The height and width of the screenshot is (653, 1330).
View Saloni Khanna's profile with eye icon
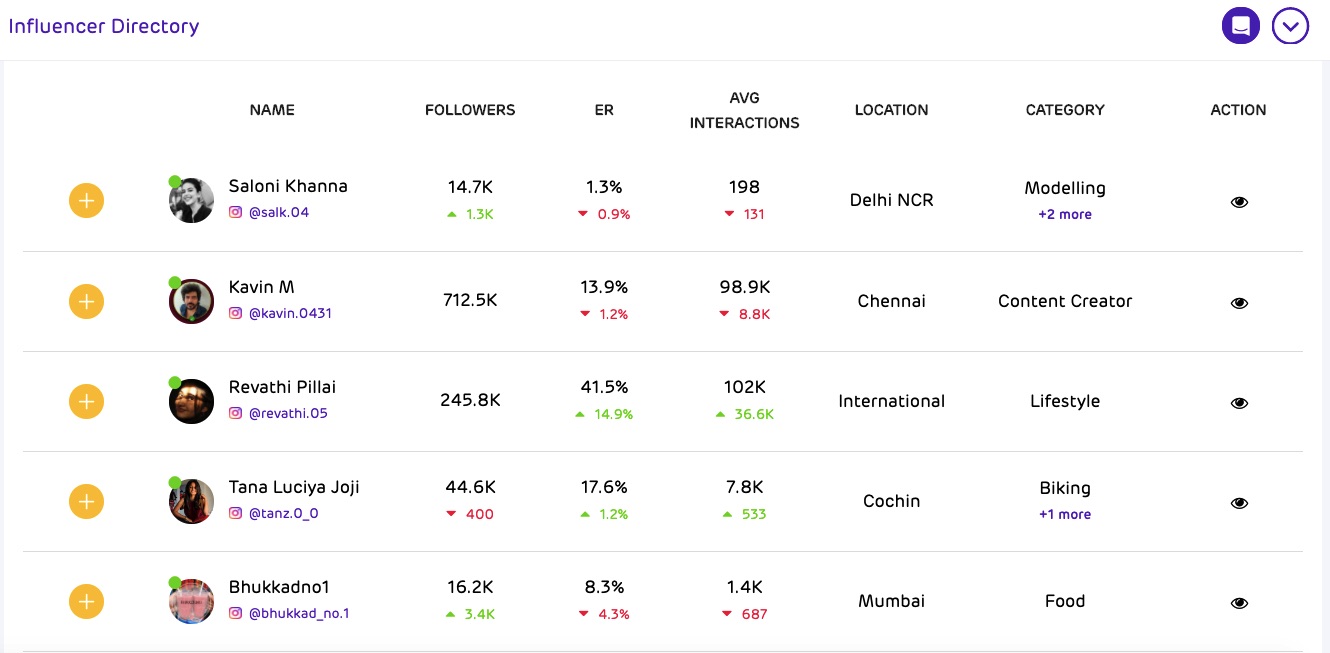(x=1239, y=202)
